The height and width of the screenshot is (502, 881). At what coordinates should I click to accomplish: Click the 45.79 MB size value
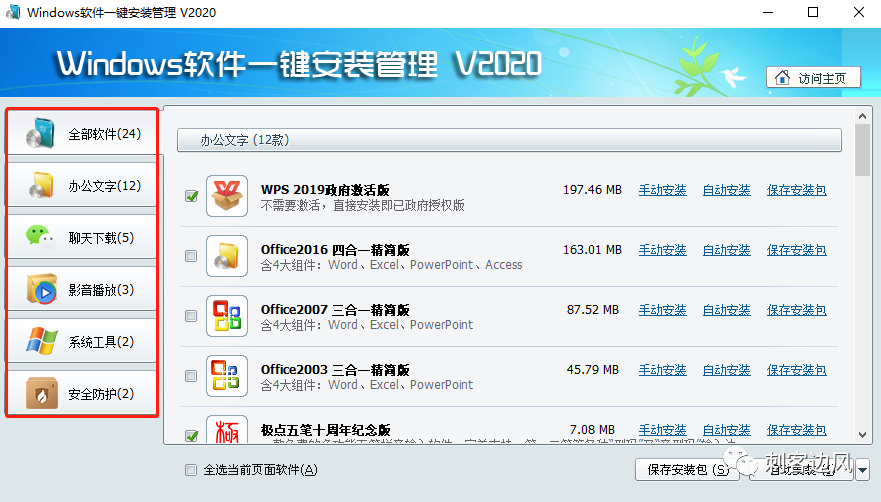(x=593, y=370)
